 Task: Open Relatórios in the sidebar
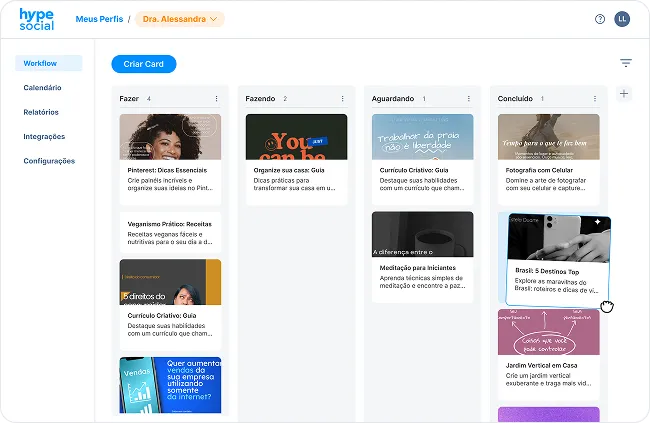click(41, 112)
